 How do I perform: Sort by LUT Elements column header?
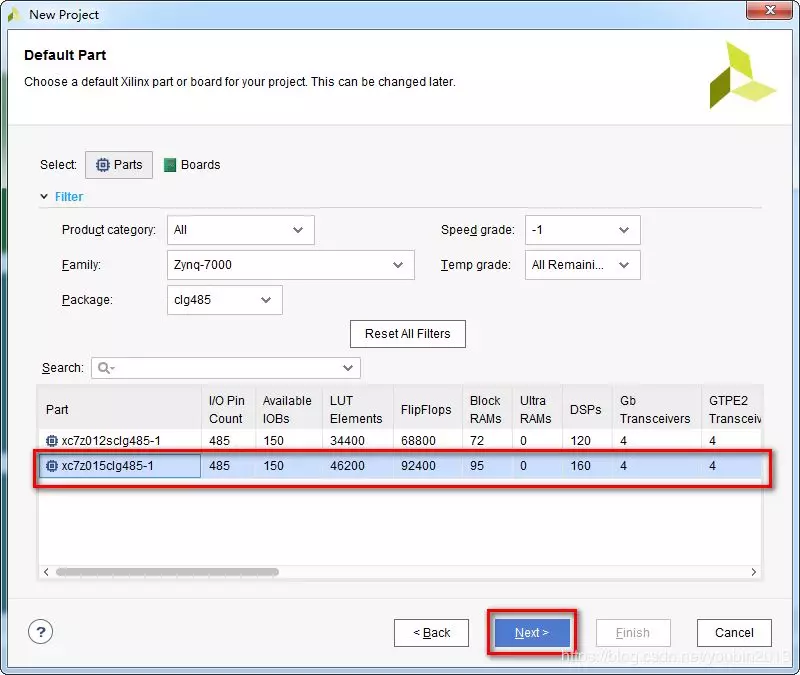[358, 410]
